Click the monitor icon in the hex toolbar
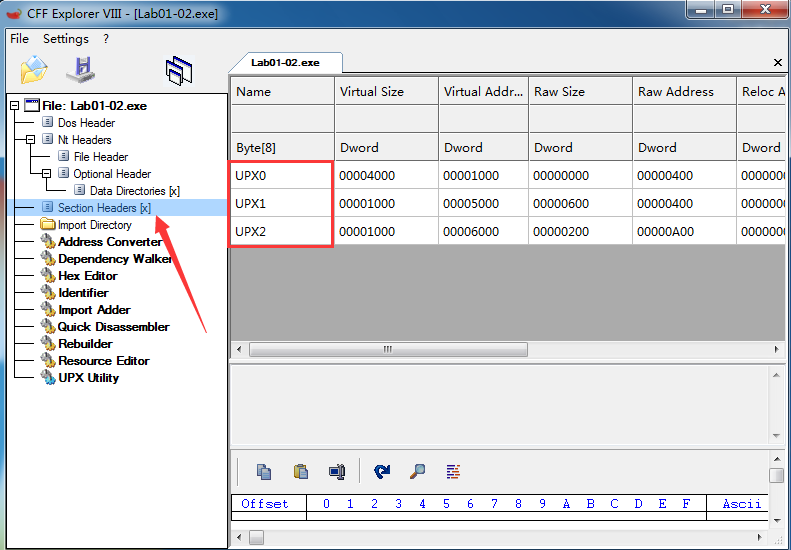Image resolution: width=791 pixels, height=550 pixels. point(337,471)
